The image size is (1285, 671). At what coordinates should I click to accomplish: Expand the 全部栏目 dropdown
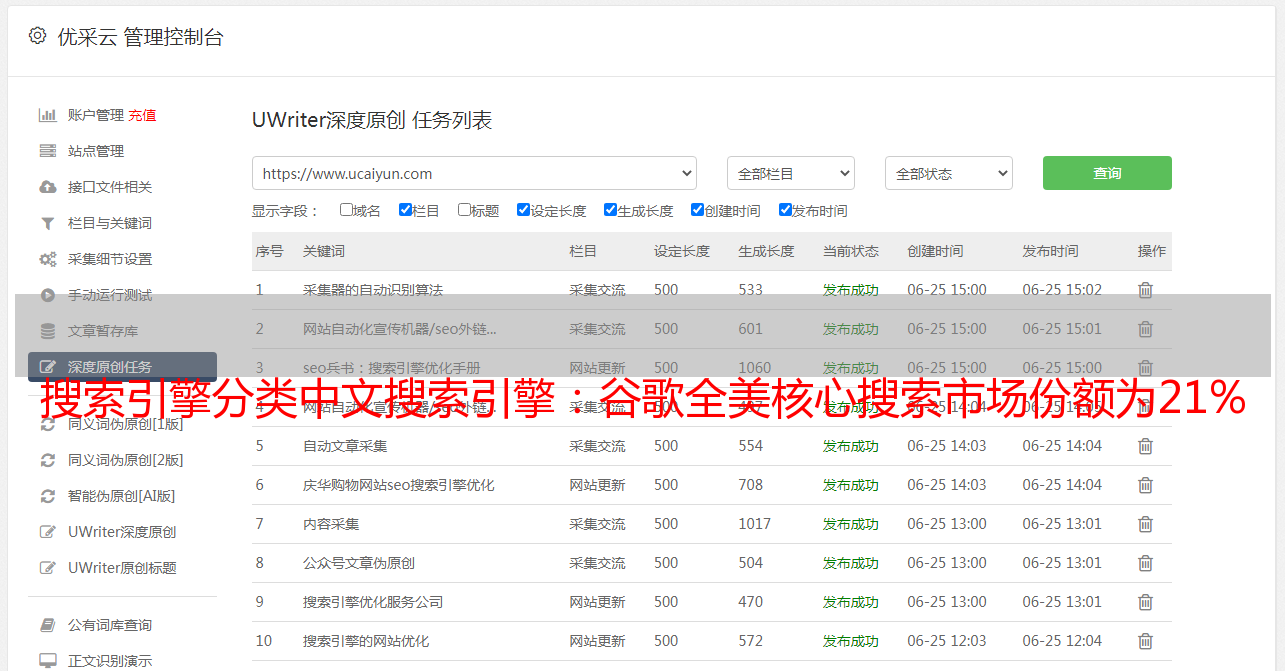pos(790,173)
